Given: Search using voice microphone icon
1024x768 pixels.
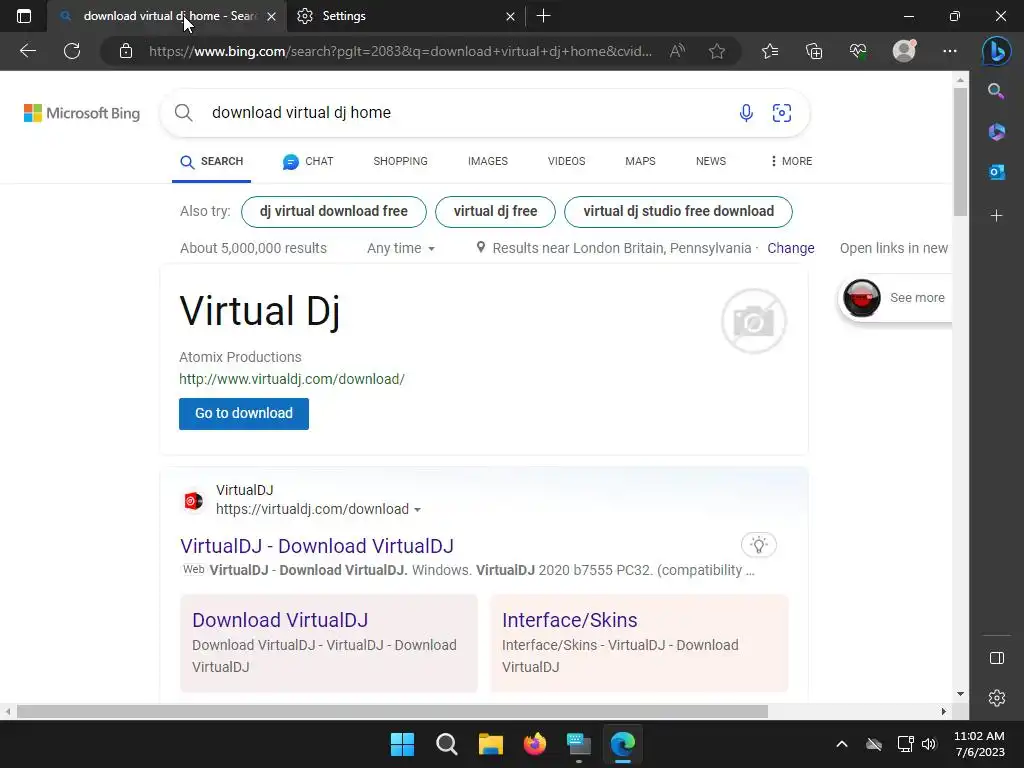Looking at the screenshot, I should 746,113.
